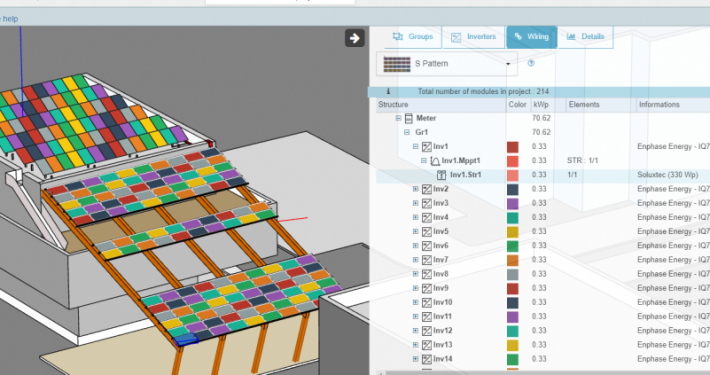
Task: Click the help question mark icon
Action: [x=531, y=63]
